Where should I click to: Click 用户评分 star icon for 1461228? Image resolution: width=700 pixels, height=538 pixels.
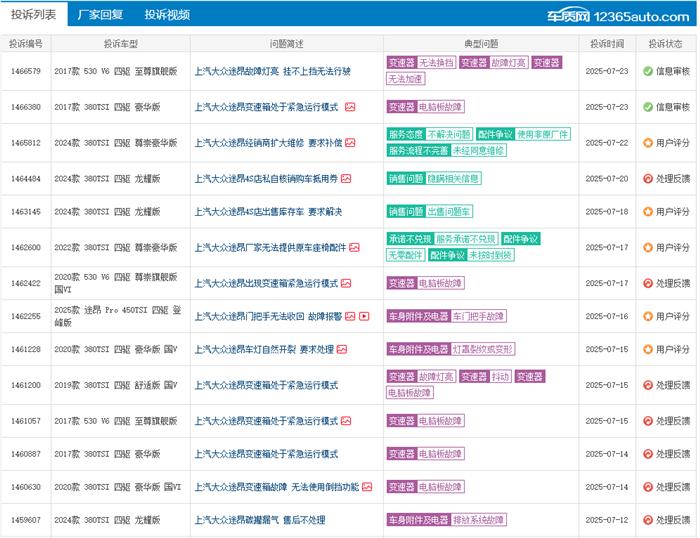point(648,350)
